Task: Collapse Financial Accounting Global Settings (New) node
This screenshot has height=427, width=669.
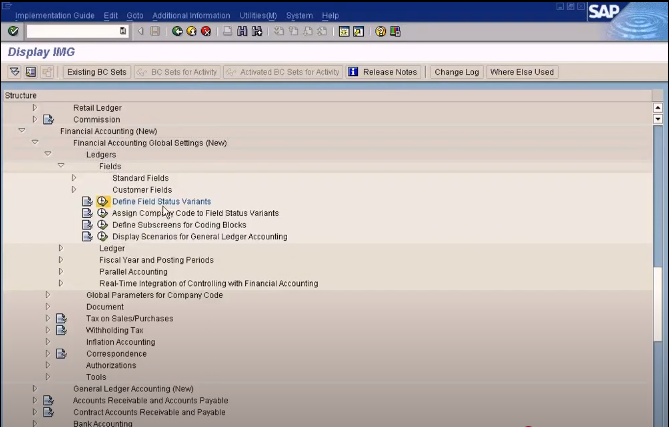Action: pyautogui.click(x=35, y=142)
